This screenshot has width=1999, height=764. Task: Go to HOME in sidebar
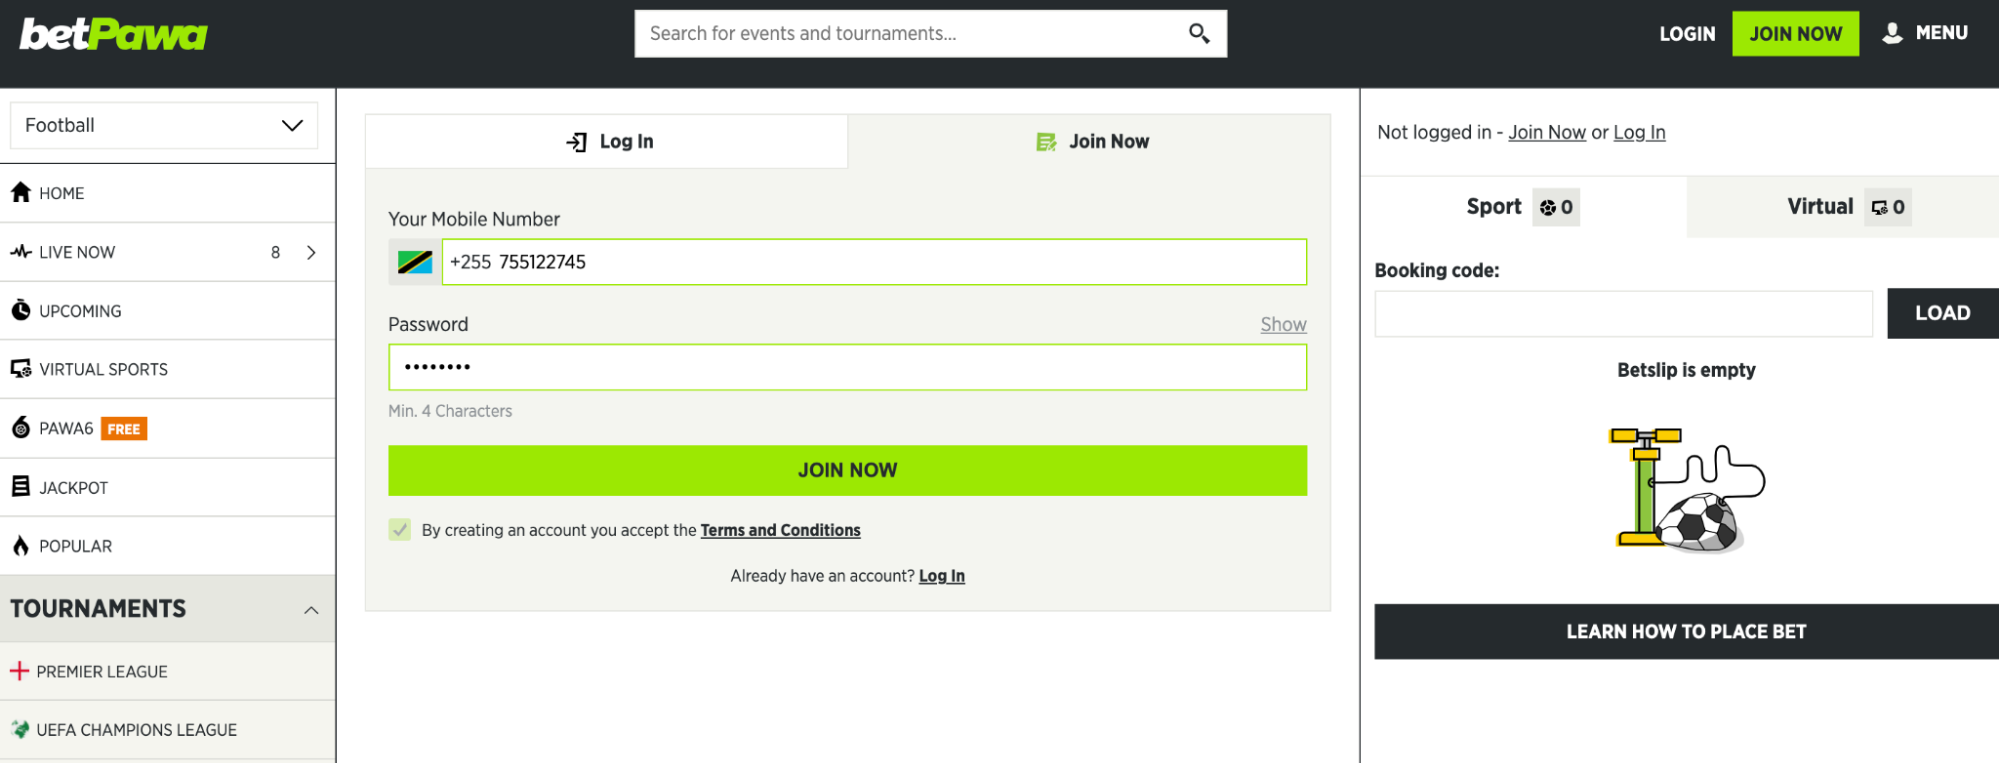coord(168,193)
